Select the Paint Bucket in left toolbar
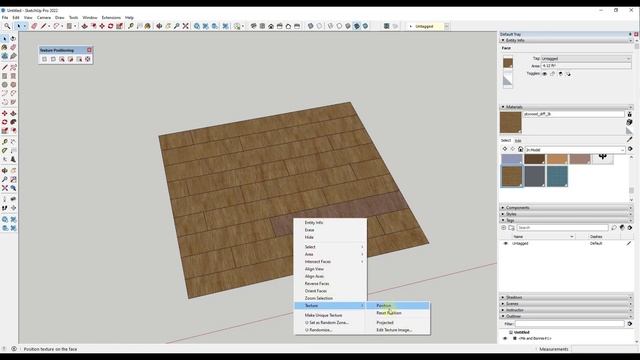The height and width of the screenshot is (360, 640). (x=4, y=47)
